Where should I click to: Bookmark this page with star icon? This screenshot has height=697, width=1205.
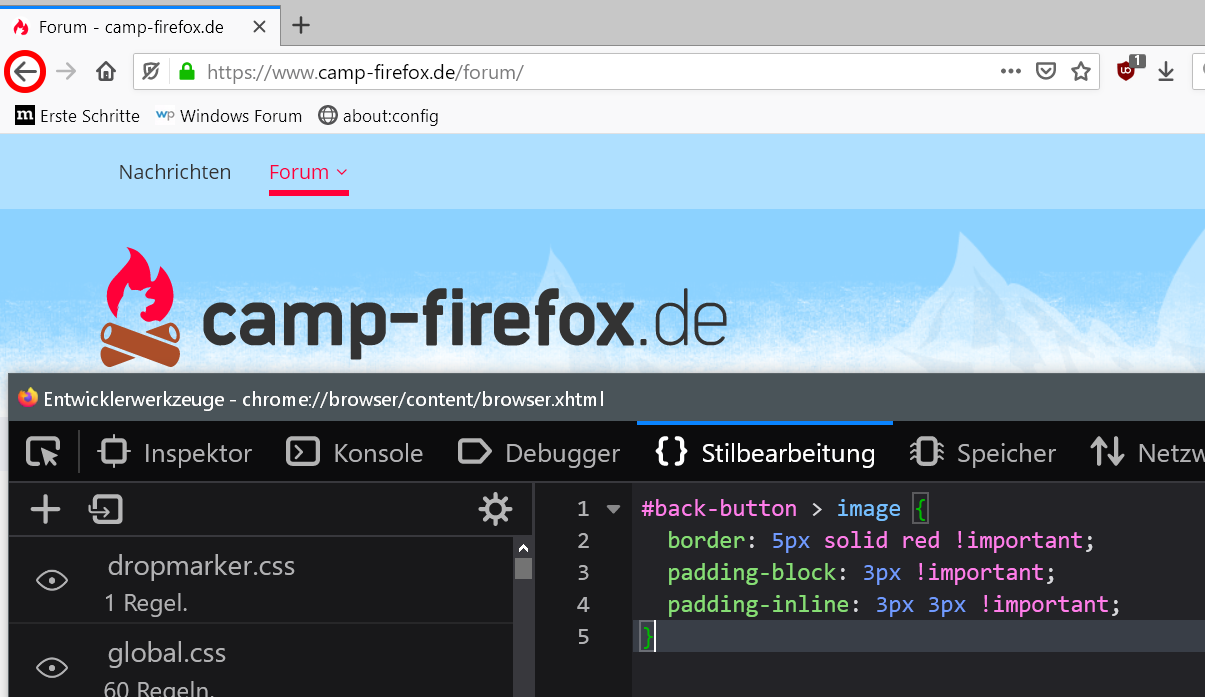click(x=1080, y=71)
